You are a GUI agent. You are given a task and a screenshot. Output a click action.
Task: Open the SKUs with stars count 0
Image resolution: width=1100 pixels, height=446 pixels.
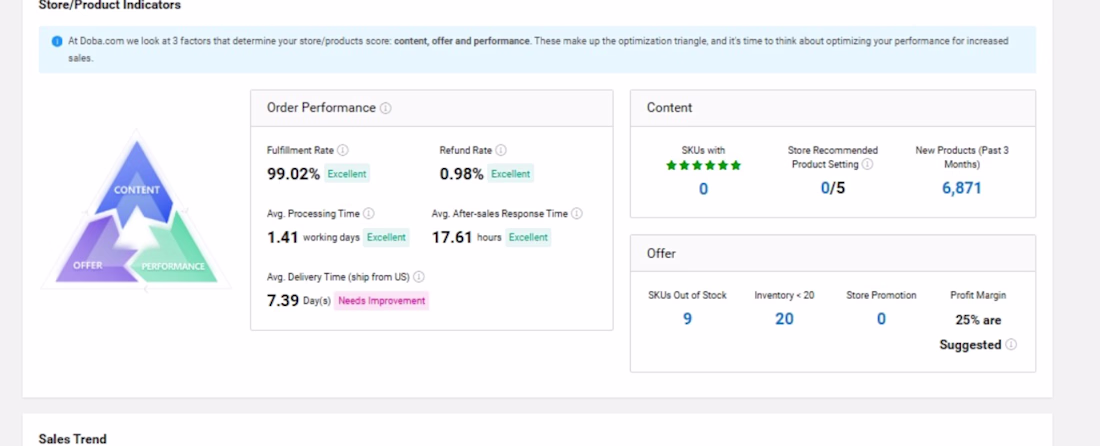pyautogui.click(x=703, y=189)
